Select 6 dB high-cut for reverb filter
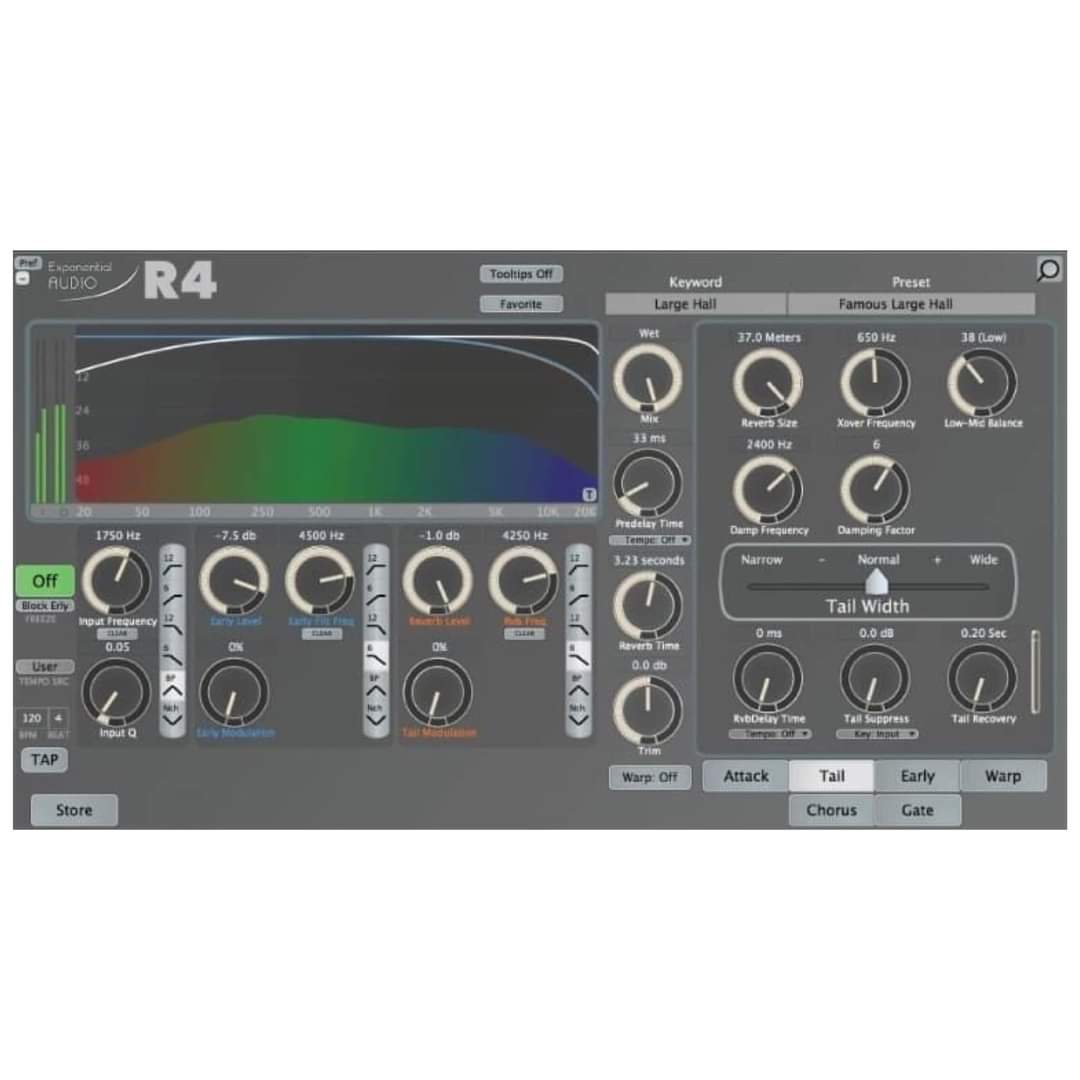 pos(578,655)
